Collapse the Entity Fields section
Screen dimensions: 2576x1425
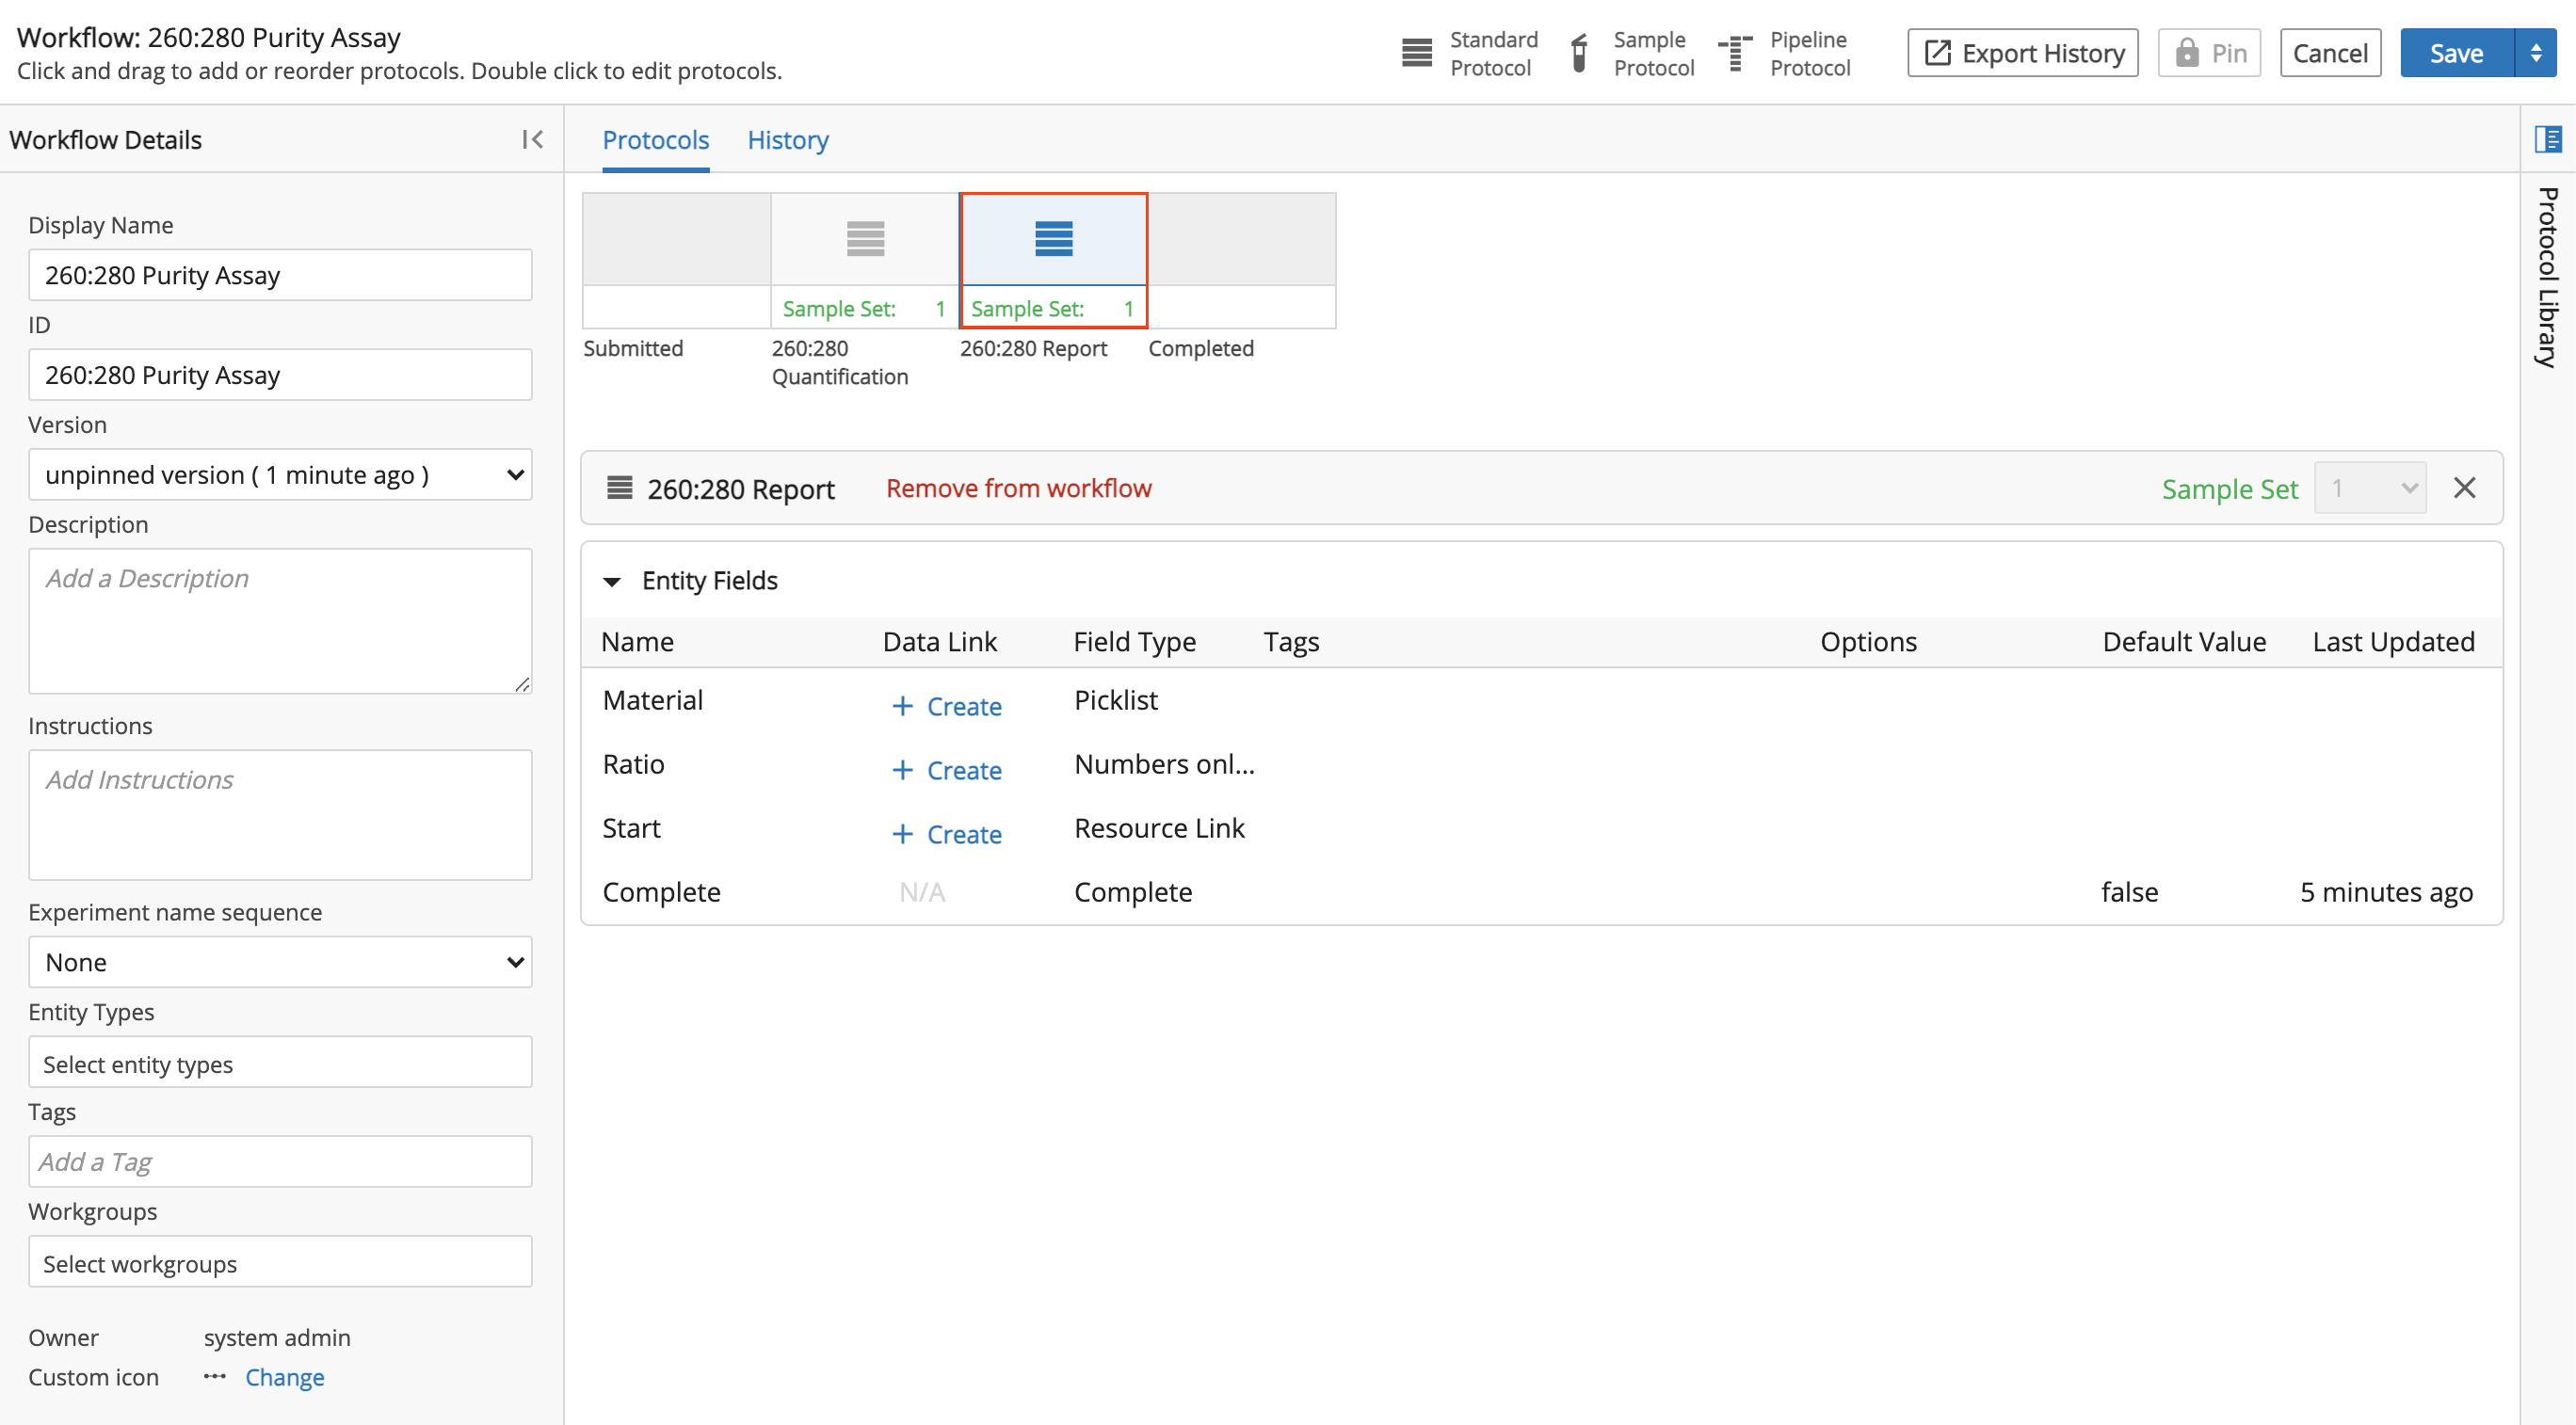click(x=612, y=581)
